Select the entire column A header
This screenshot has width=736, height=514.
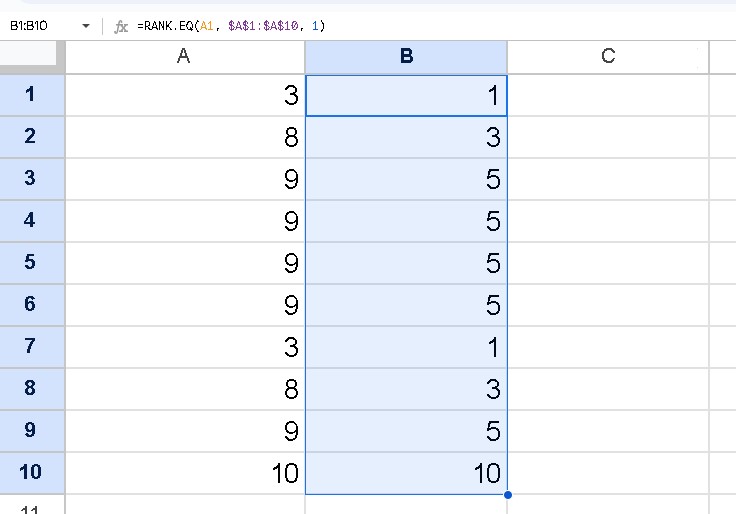(184, 57)
